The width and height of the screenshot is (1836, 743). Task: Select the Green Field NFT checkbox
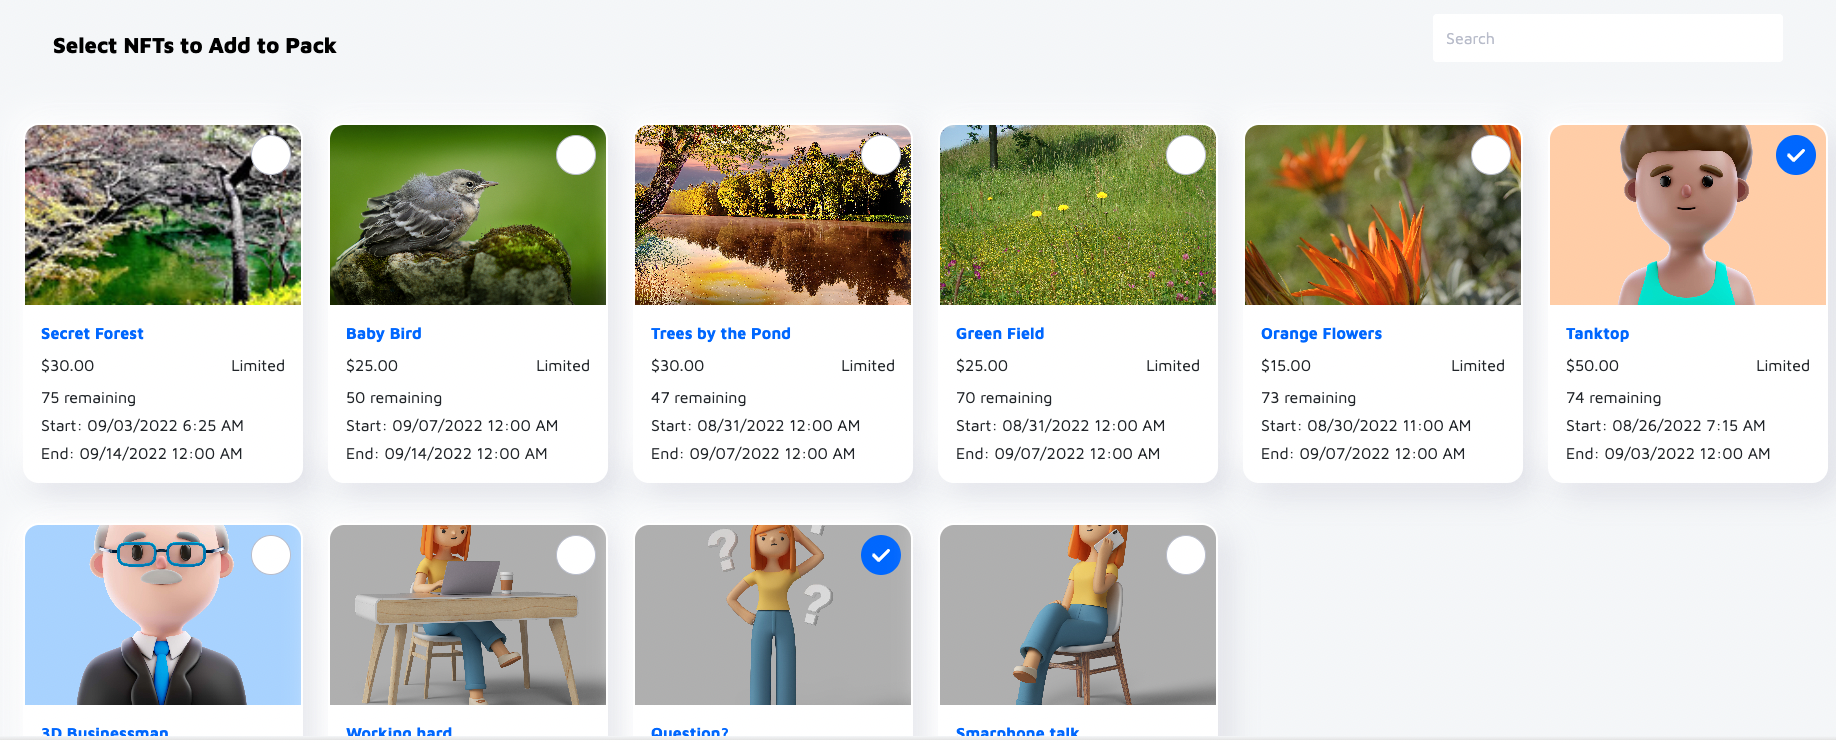(1186, 155)
